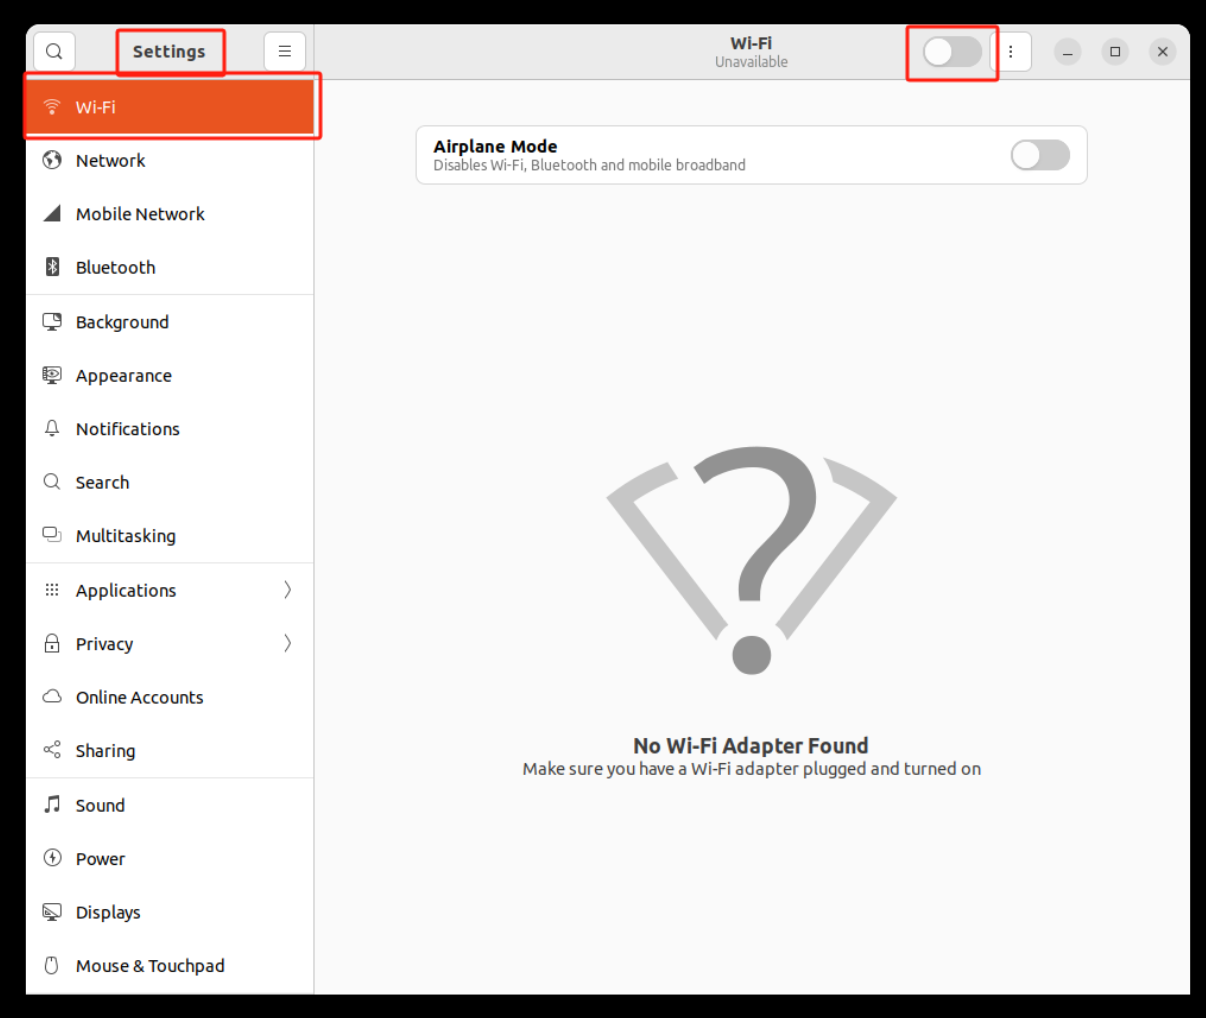The image size is (1206, 1018).
Task: Toggle the Wi-Fi switch in header bar
Action: pos(951,52)
